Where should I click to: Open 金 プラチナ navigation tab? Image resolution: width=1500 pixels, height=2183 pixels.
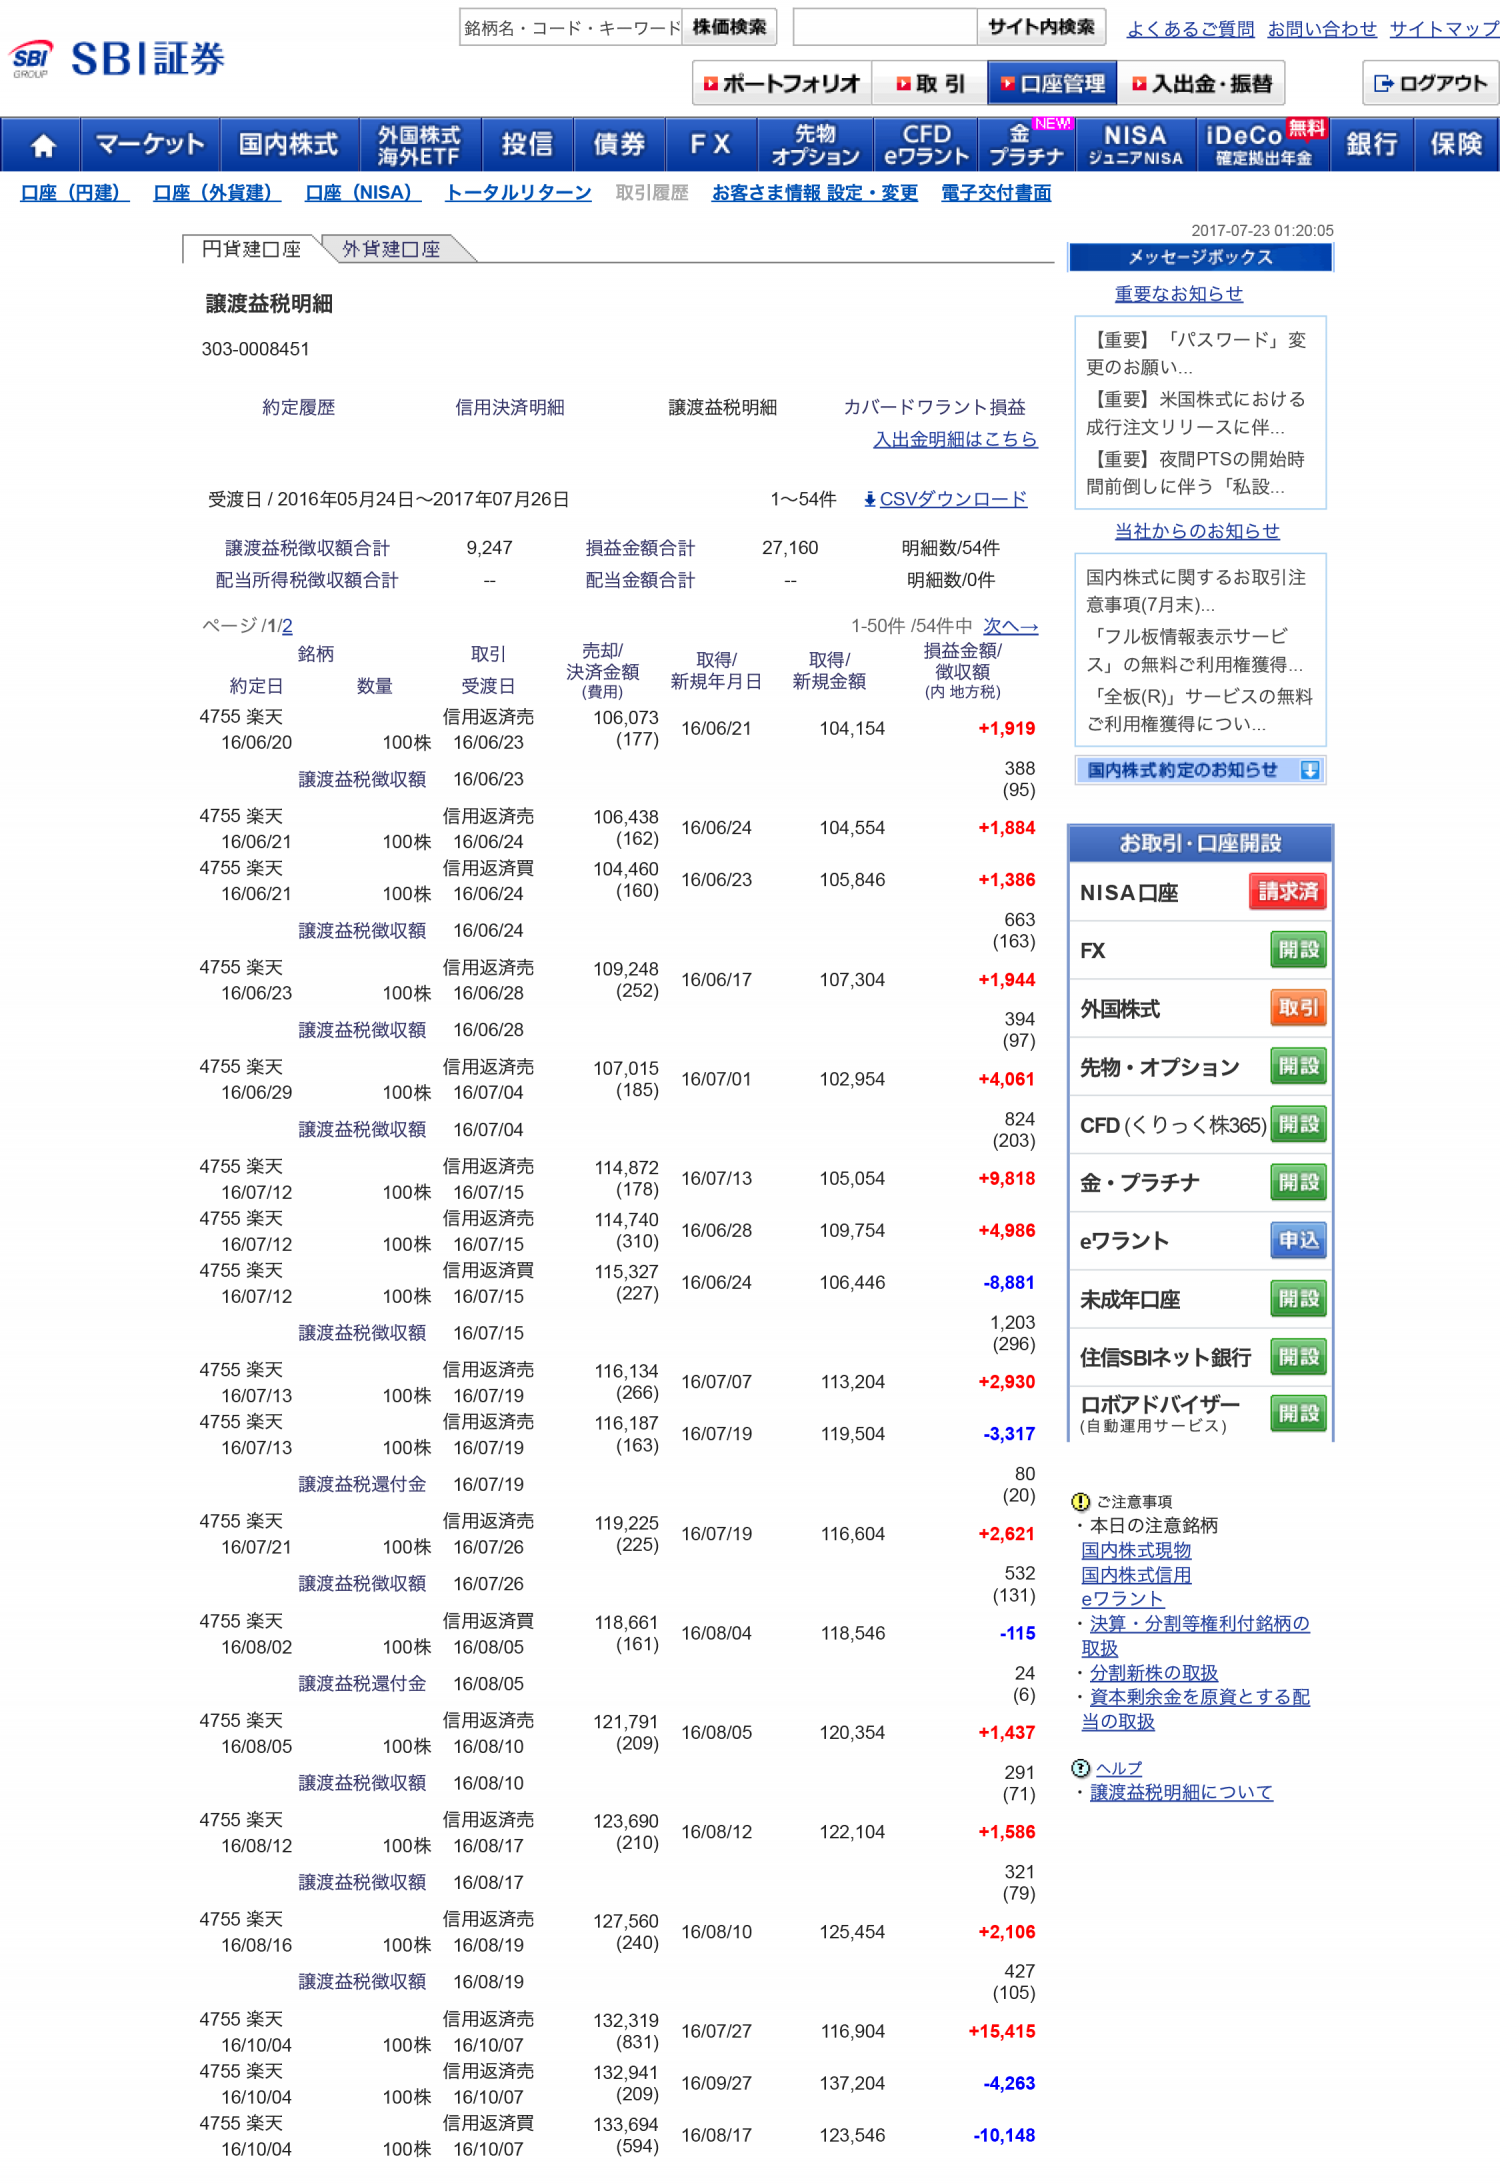tap(1026, 145)
